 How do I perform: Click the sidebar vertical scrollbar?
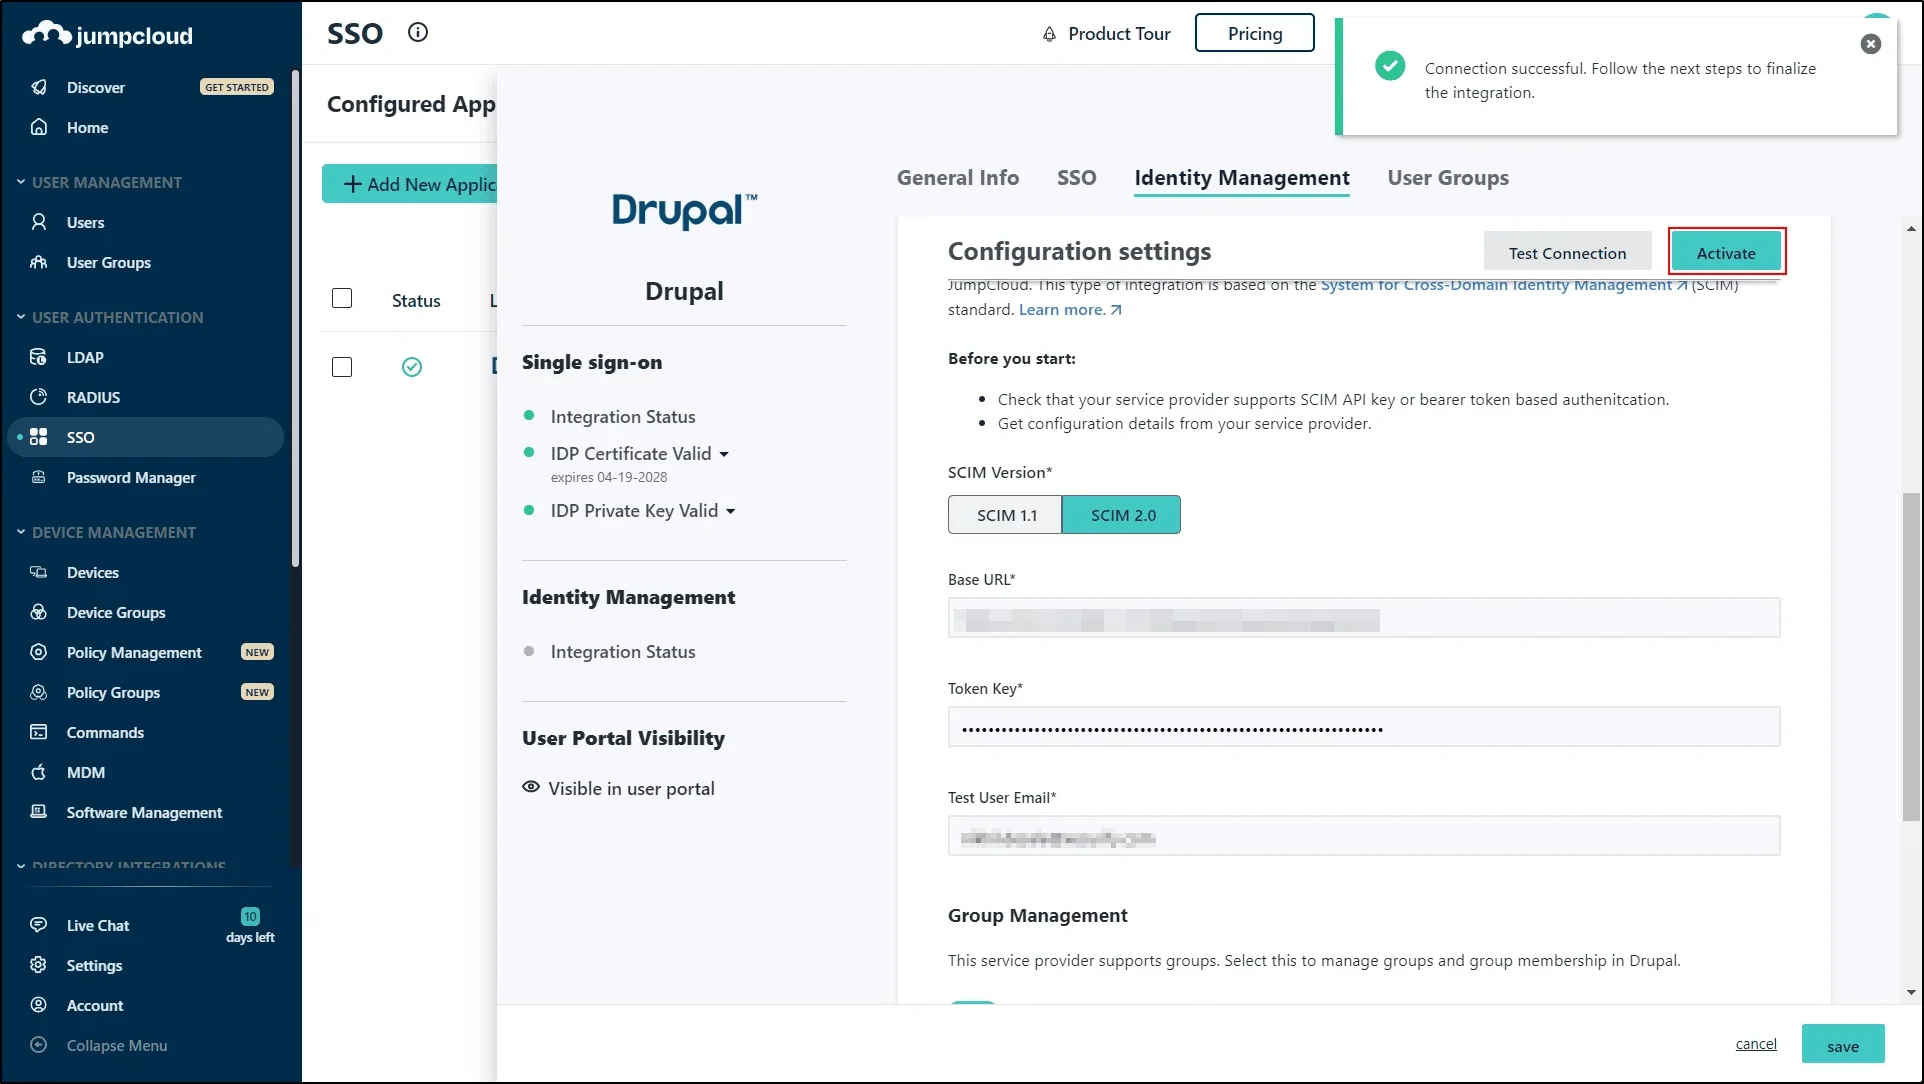pyautogui.click(x=295, y=318)
